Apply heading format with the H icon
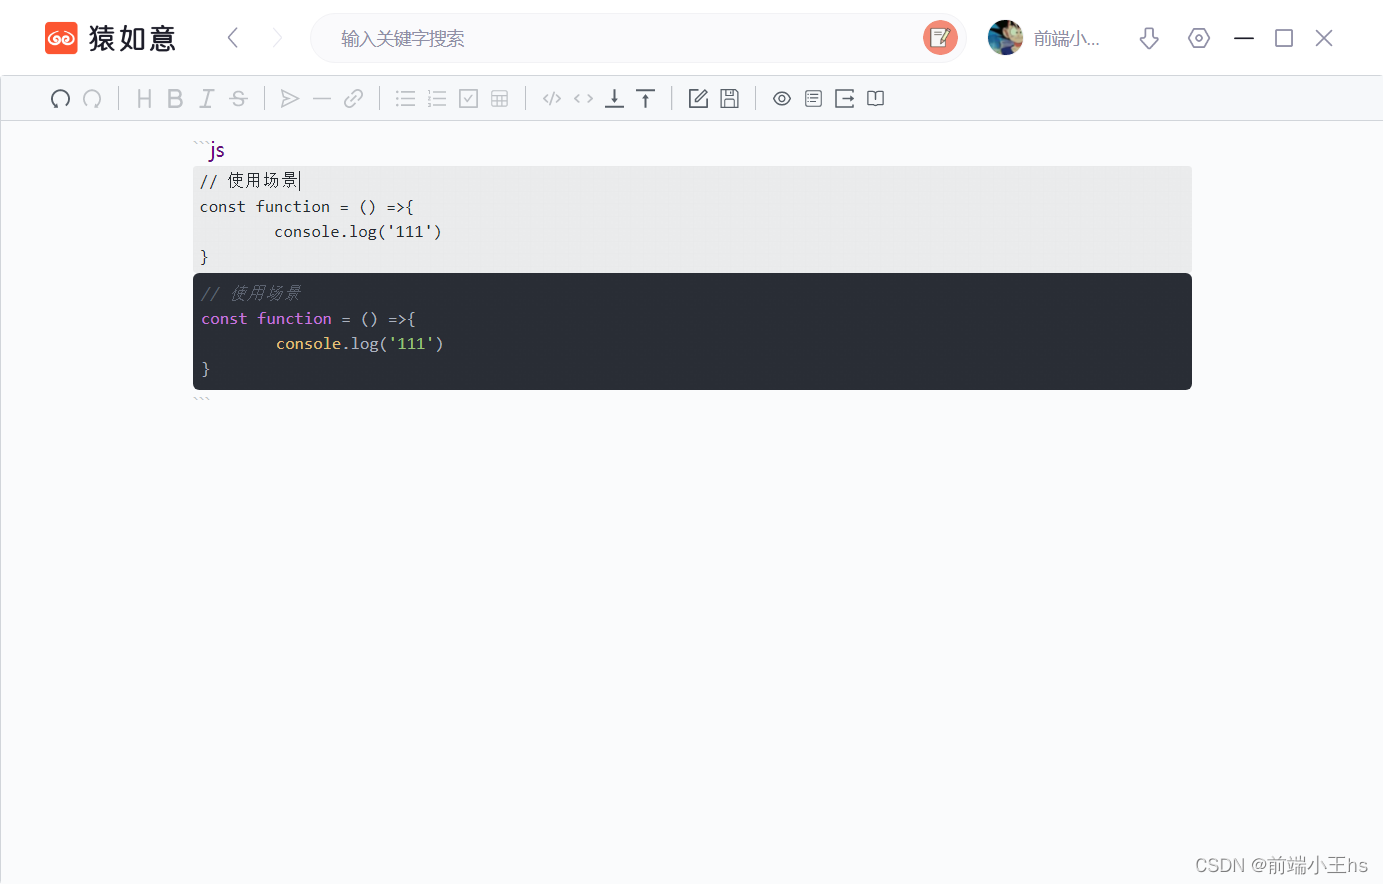Viewport: 1383px width, 884px height. pyautogui.click(x=144, y=98)
